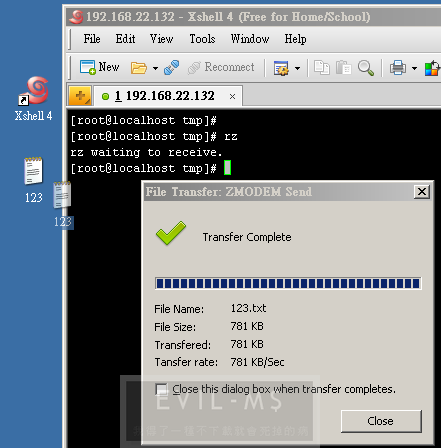Expand the Properties dropdown arrow
Viewport: 441px width, 448px height.
coord(297,68)
